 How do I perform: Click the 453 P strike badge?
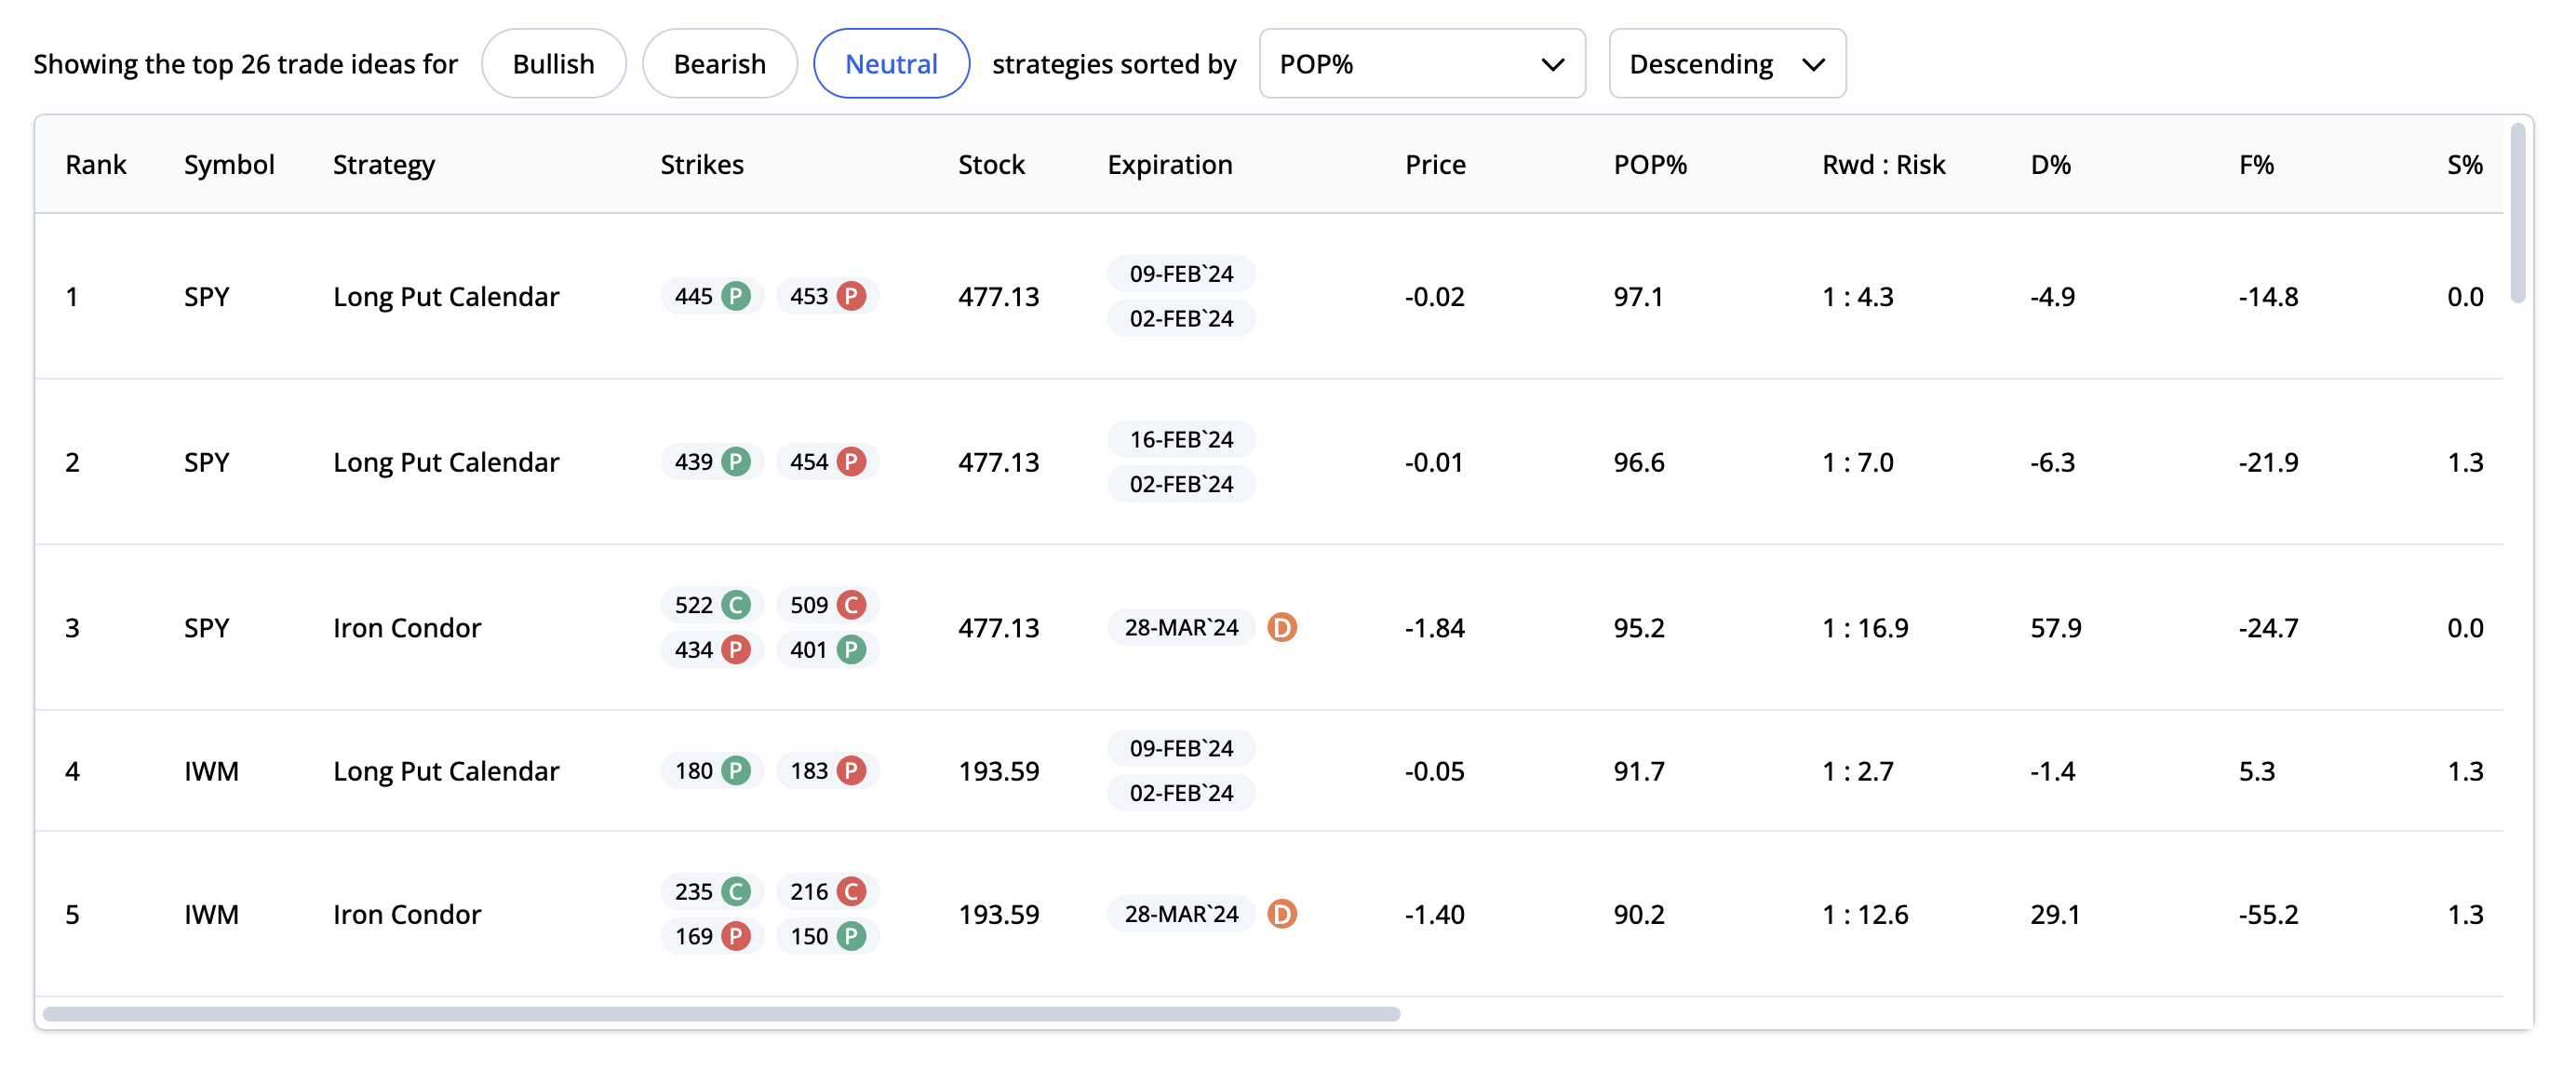tap(827, 297)
